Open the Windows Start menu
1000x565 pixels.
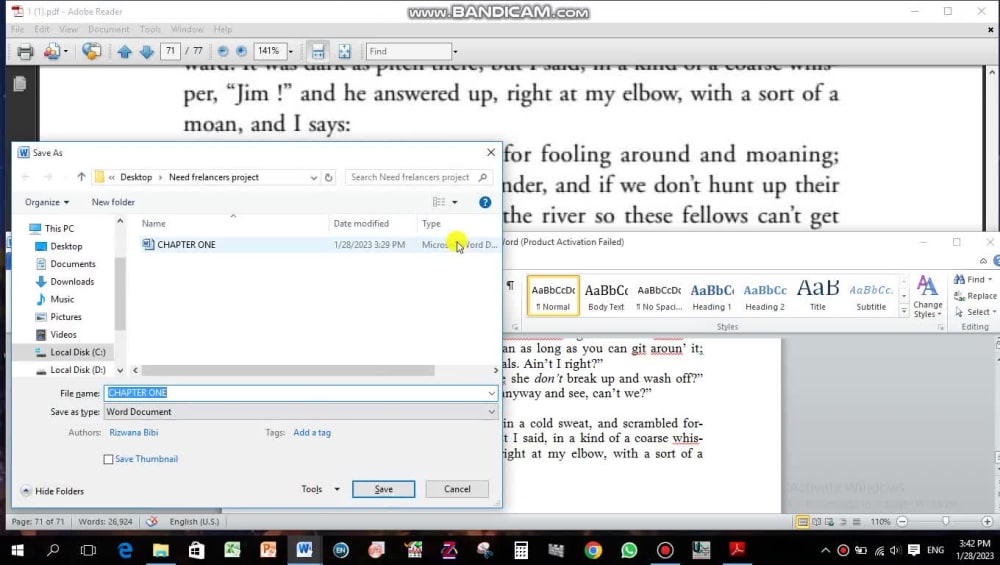point(17,550)
